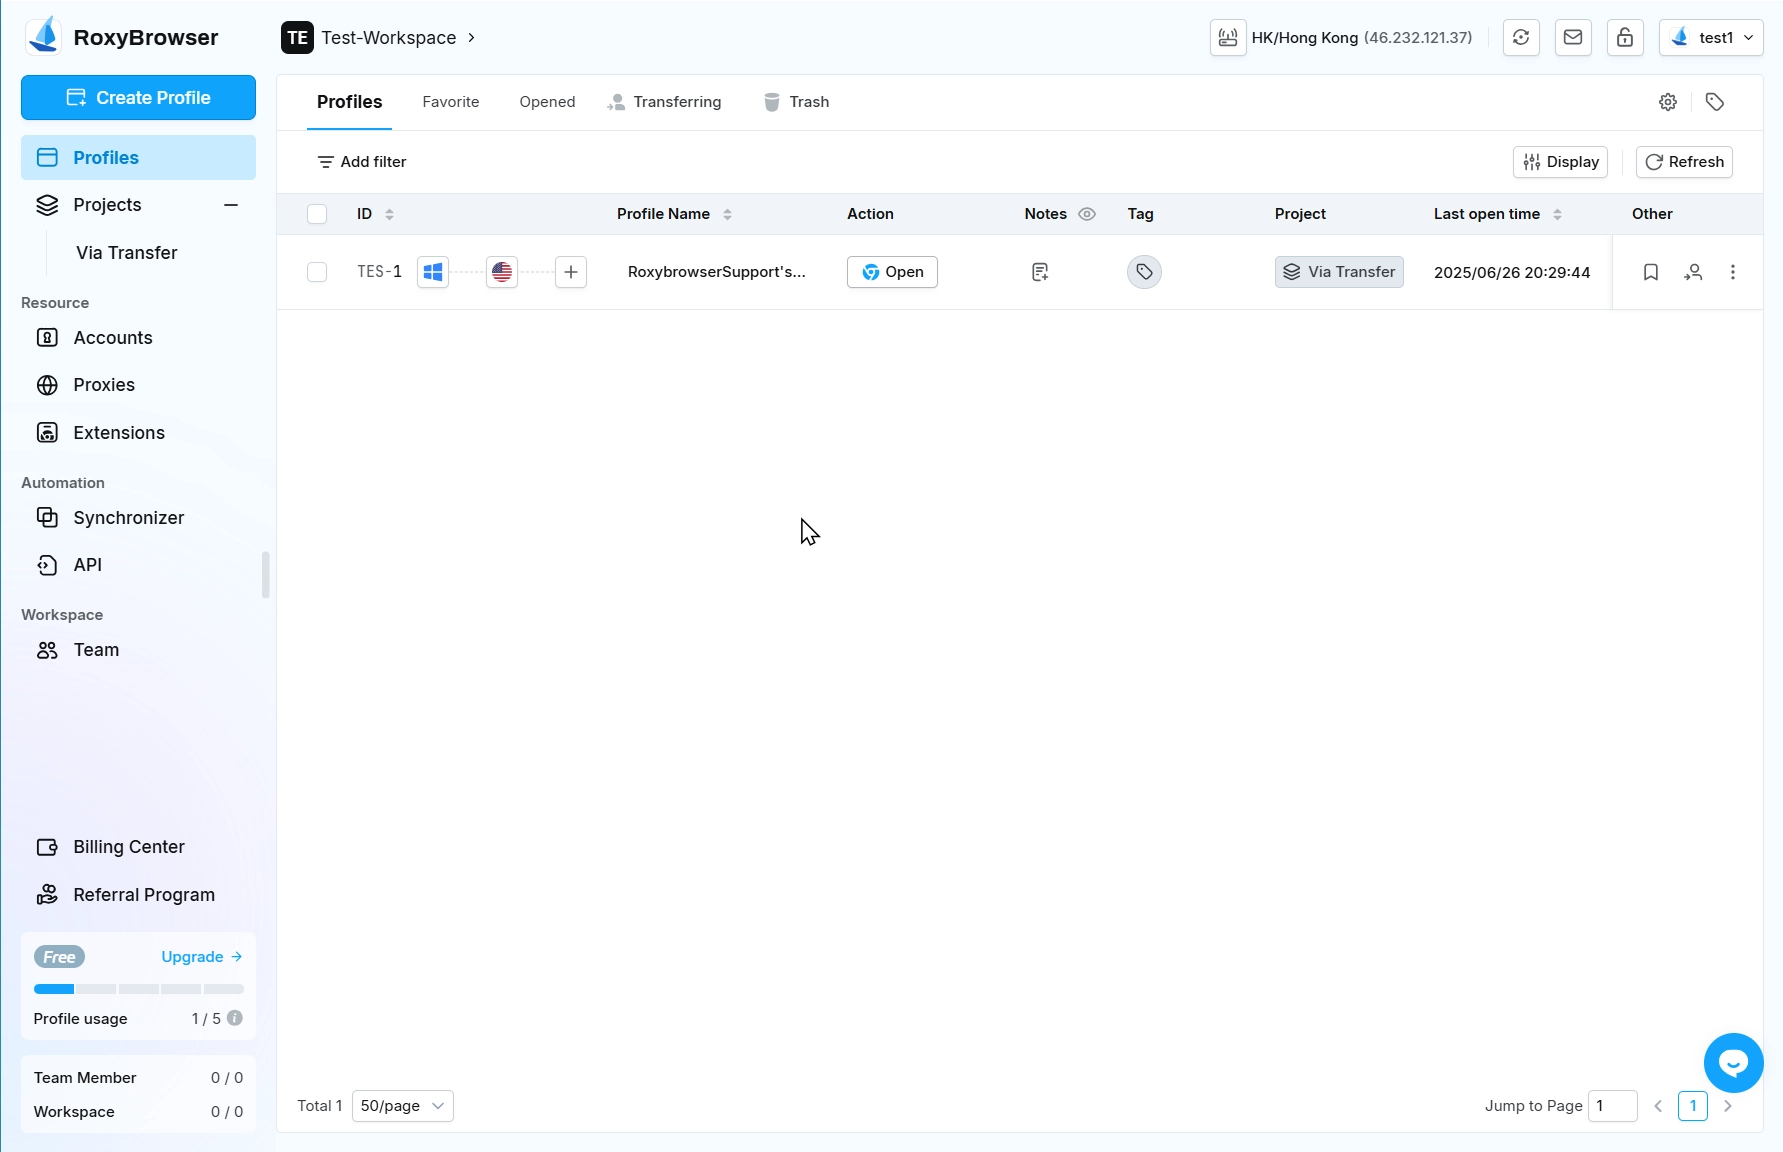The height and width of the screenshot is (1152, 1783).
Task: Click the Free plan badge
Action: tap(59, 957)
